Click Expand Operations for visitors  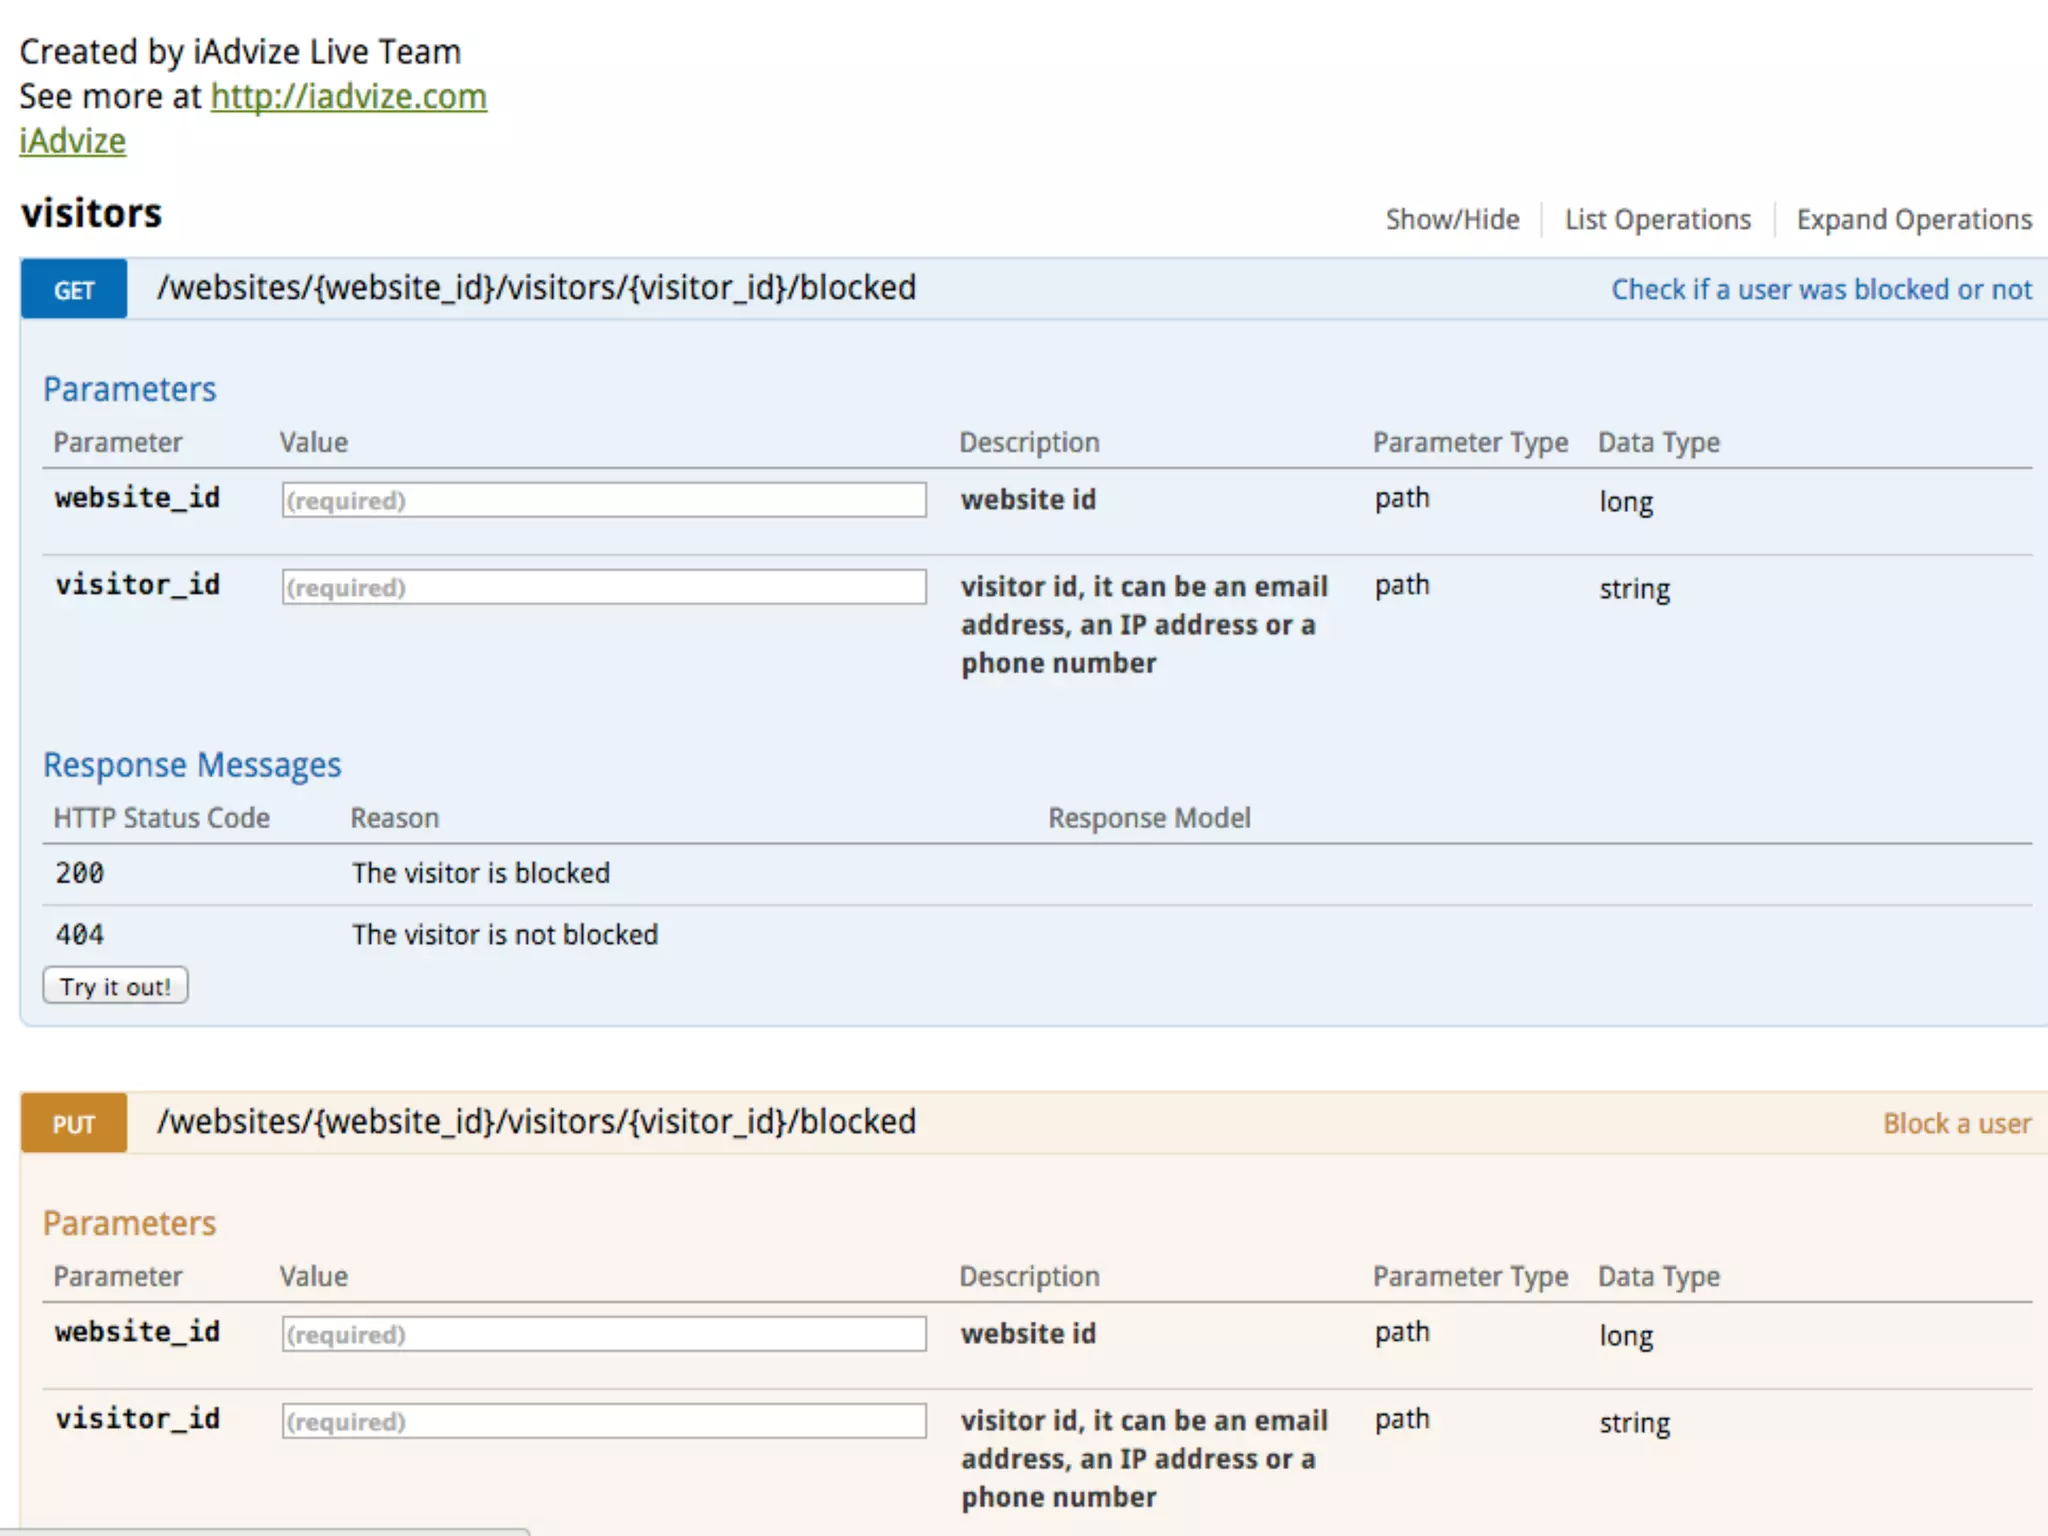click(1913, 219)
